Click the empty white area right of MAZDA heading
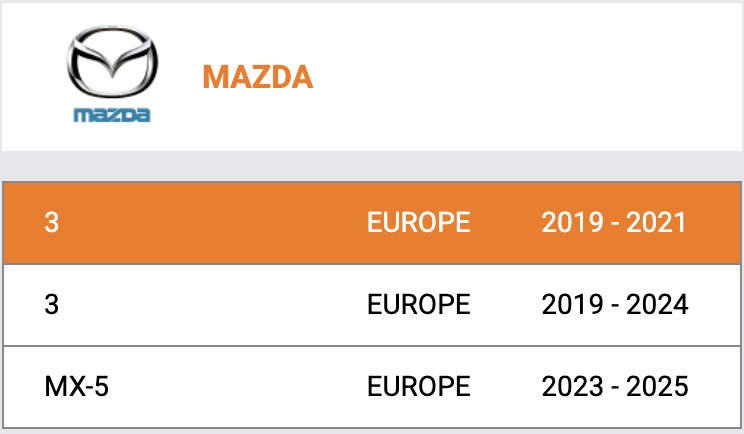744x434 pixels. coord(530,77)
